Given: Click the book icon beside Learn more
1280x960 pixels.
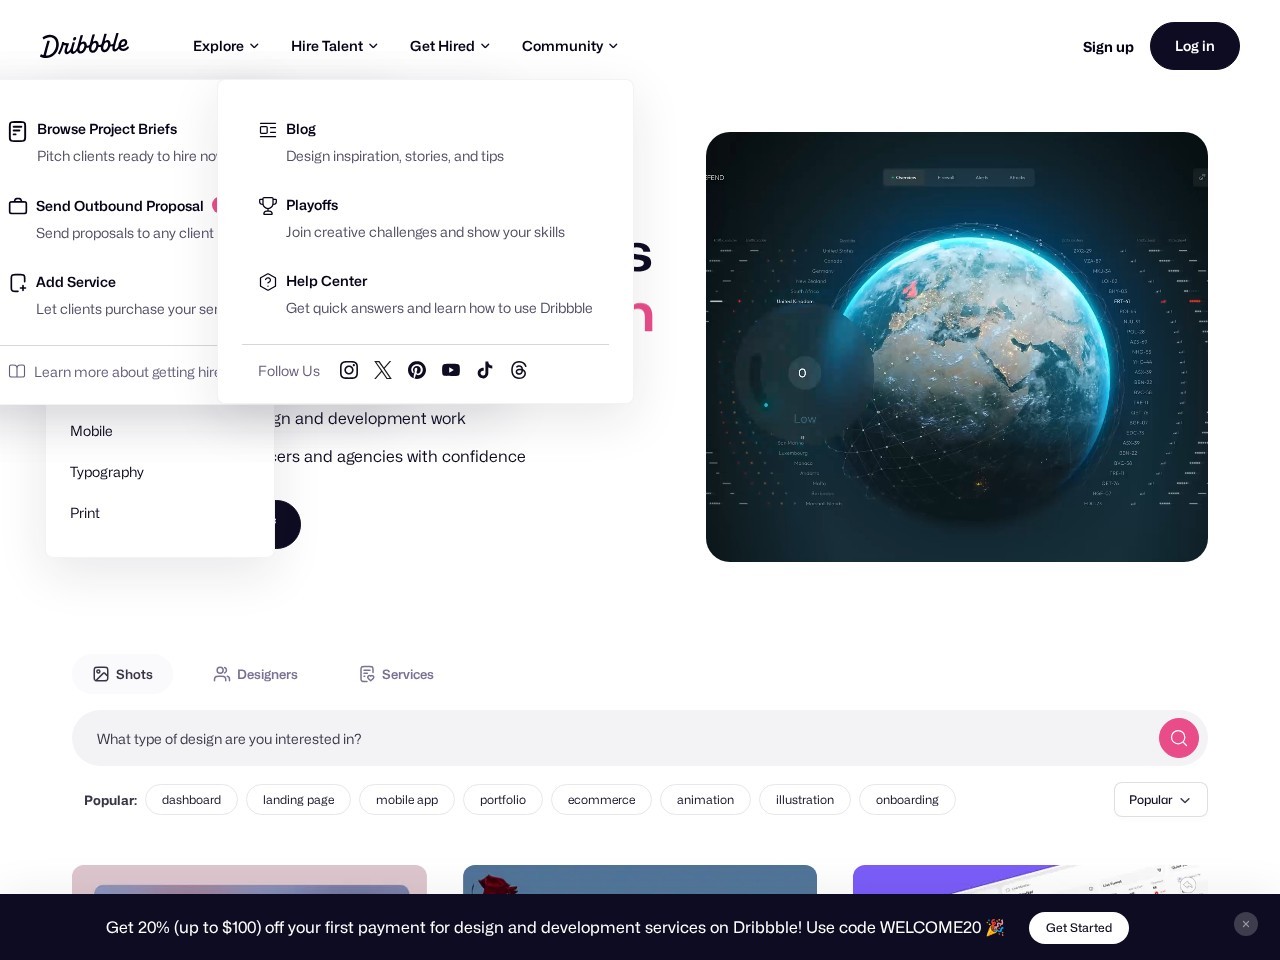Looking at the screenshot, I should (17, 371).
